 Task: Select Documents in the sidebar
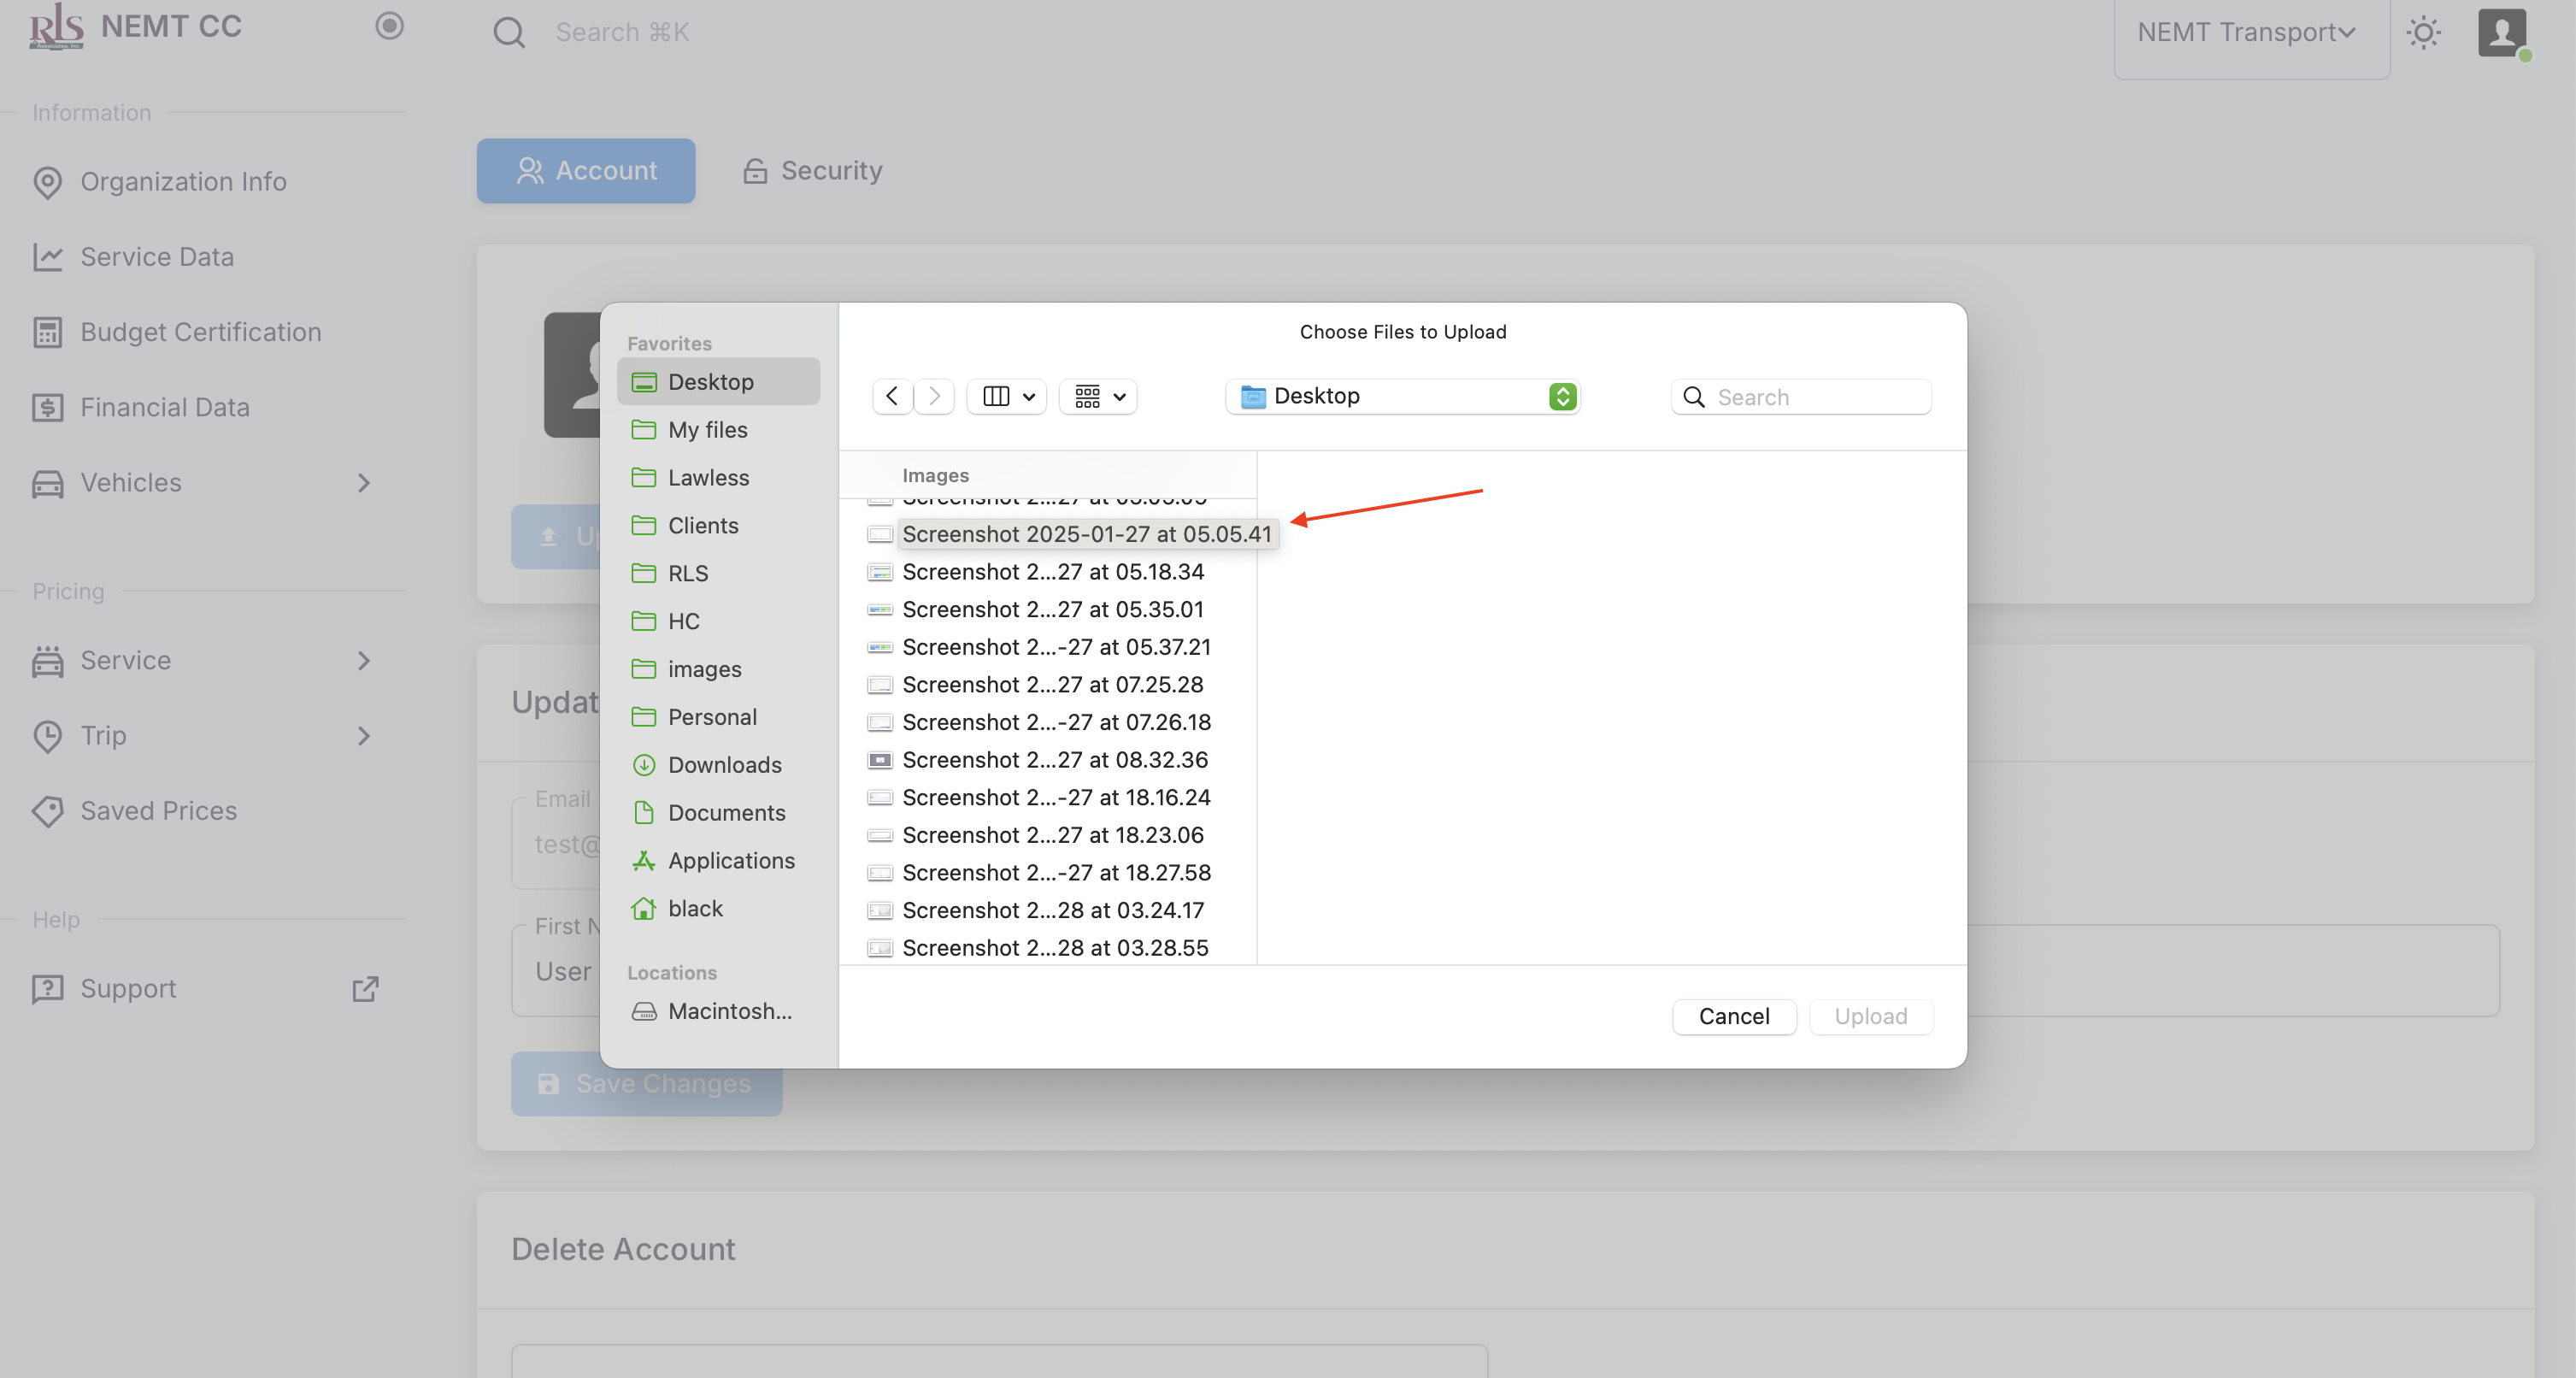click(726, 813)
